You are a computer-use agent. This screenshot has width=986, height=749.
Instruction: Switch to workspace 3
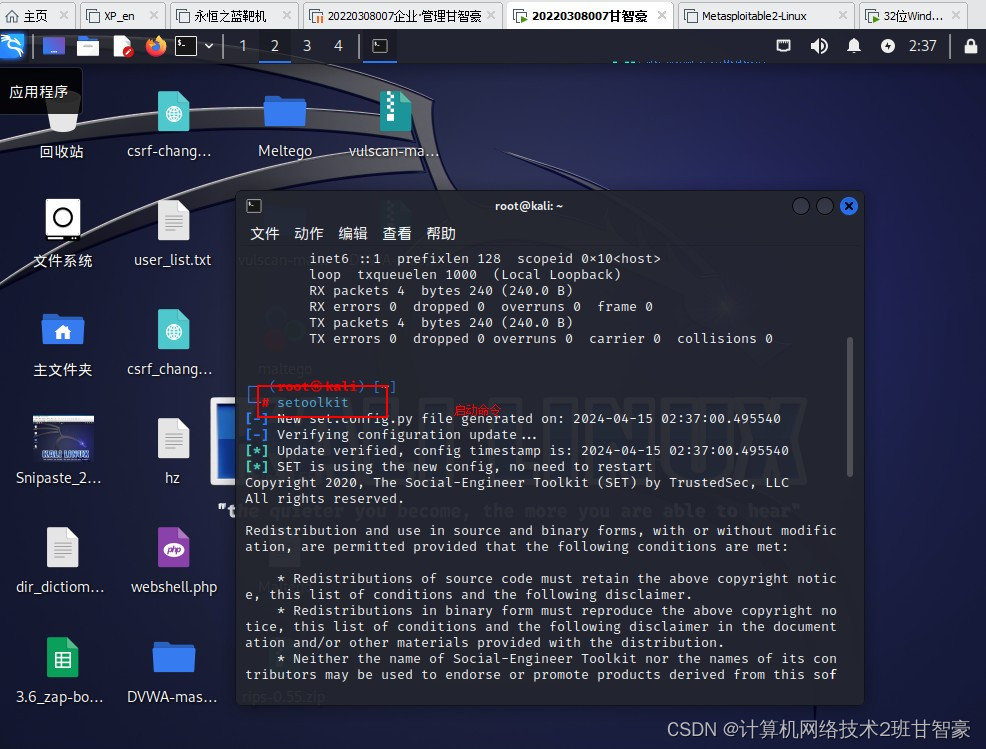click(x=307, y=46)
